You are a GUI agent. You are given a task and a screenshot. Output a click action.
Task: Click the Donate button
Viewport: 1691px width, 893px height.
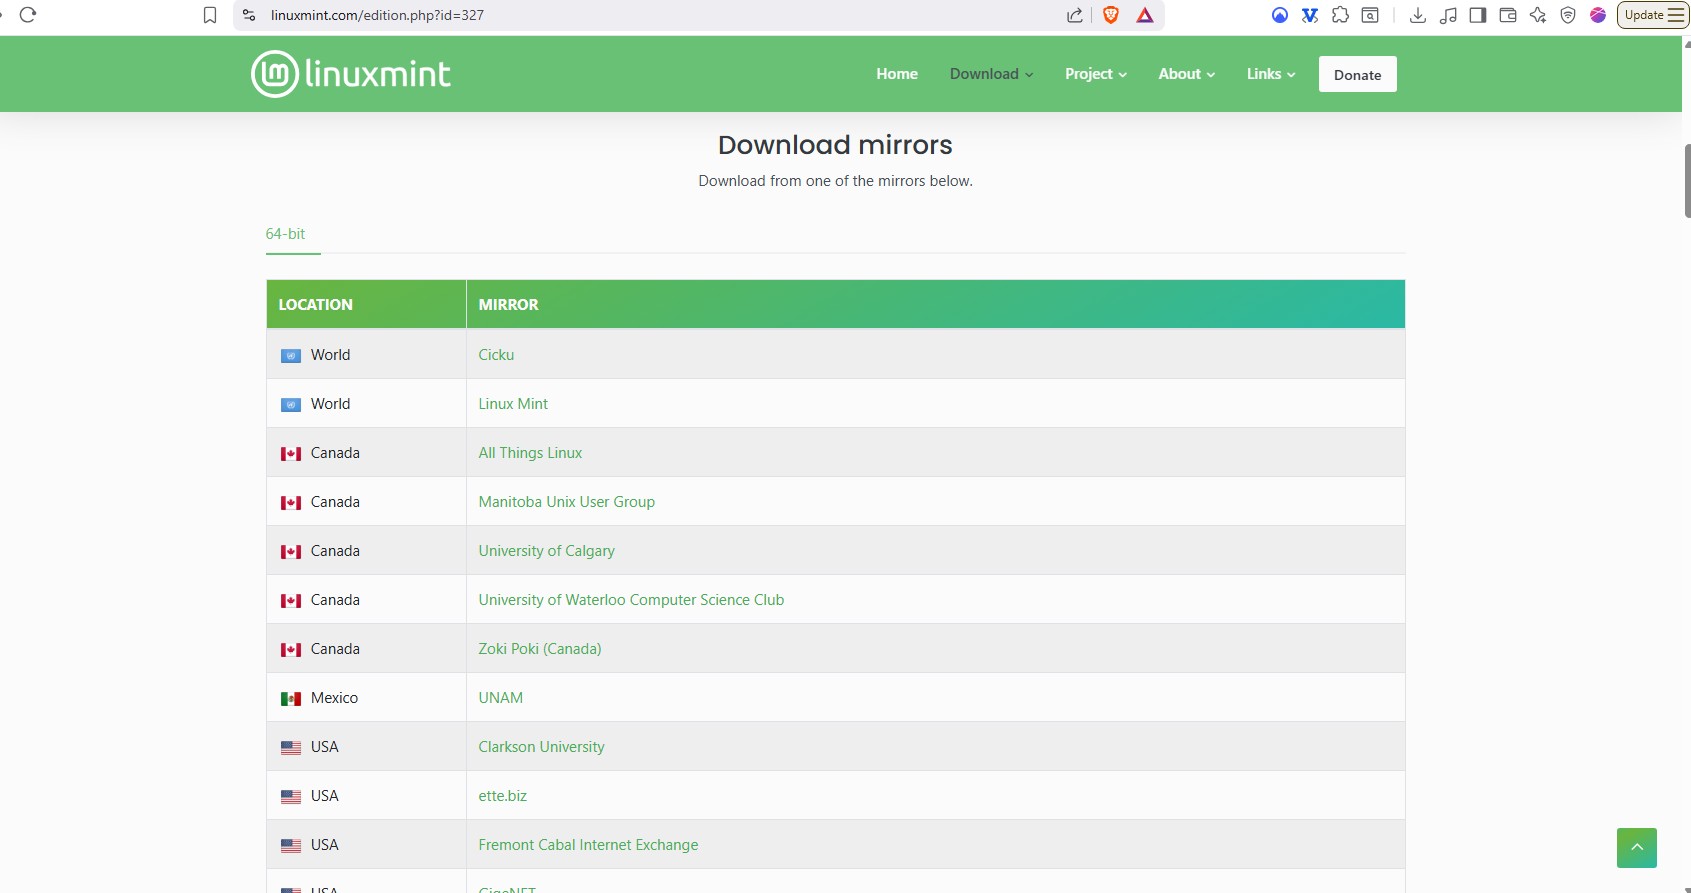click(1357, 75)
